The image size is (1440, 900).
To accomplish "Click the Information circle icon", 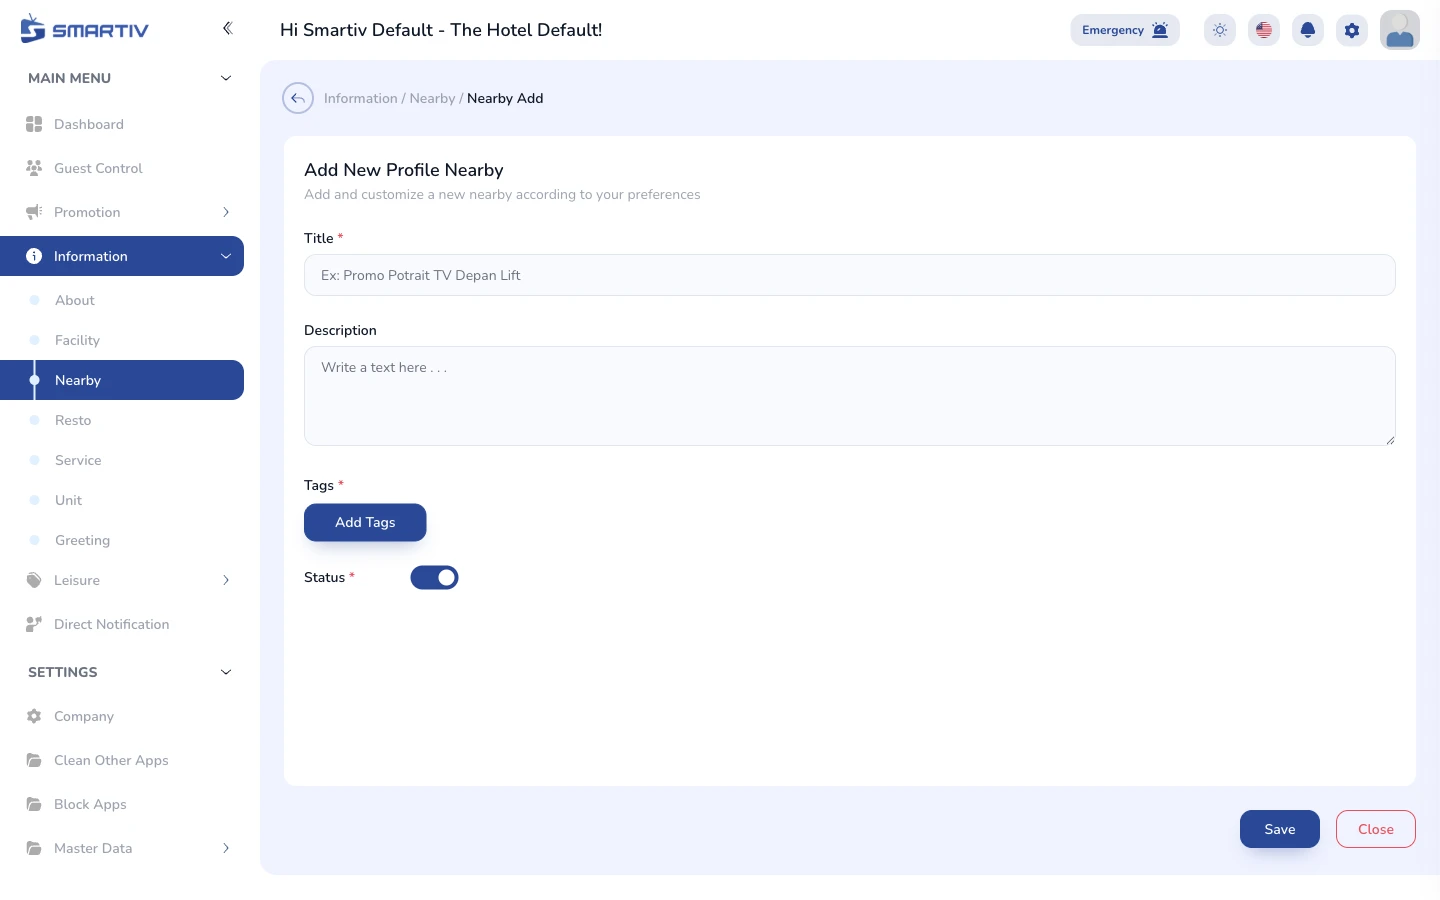I will (34, 256).
